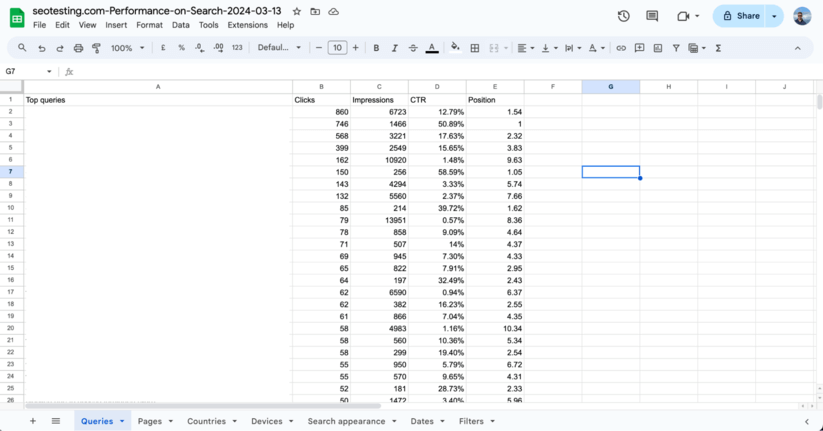Image resolution: width=823 pixels, height=431 pixels.
Task: Create a filter
Action: pos(676,48)
